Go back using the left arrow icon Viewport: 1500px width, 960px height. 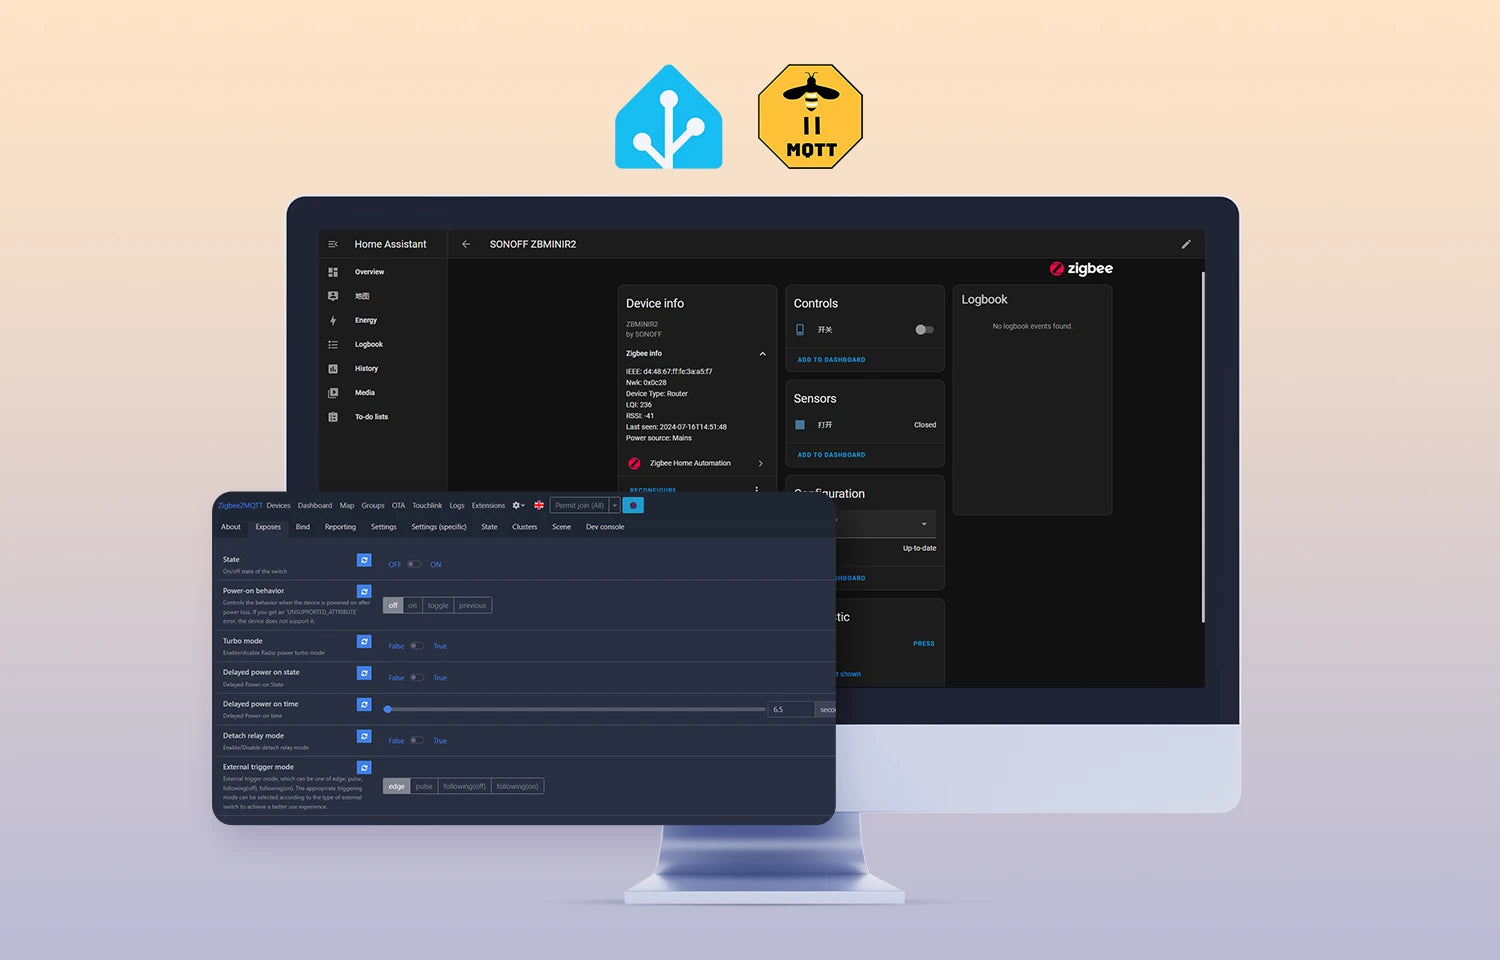[x=466, y=244]
